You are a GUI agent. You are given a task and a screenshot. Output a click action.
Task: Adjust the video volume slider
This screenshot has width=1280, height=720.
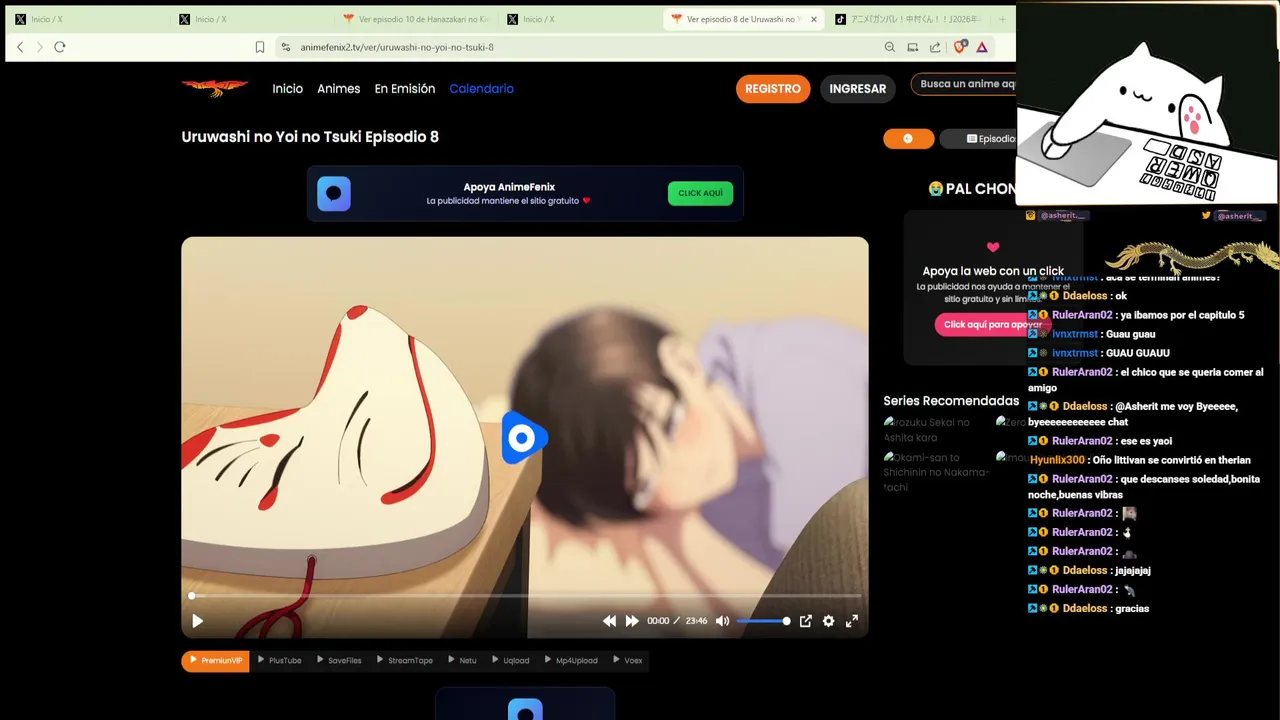(x=763, y=621)
